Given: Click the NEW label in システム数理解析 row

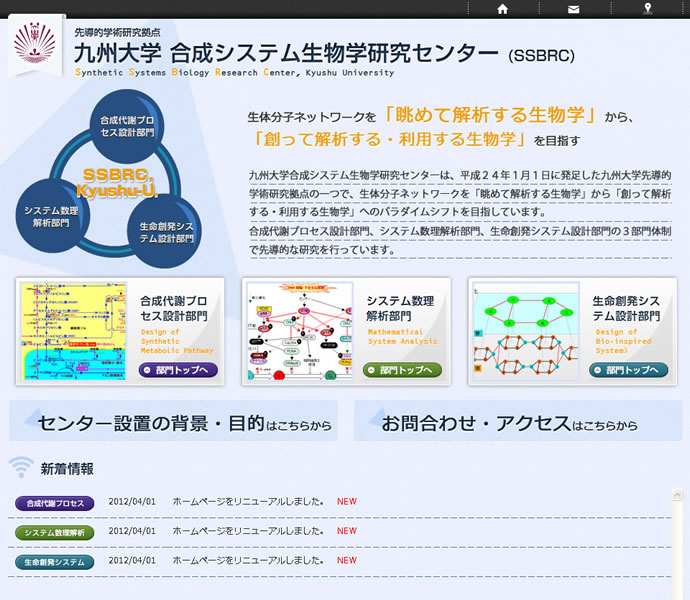Looking at the screenshot, I should (347, 531).
